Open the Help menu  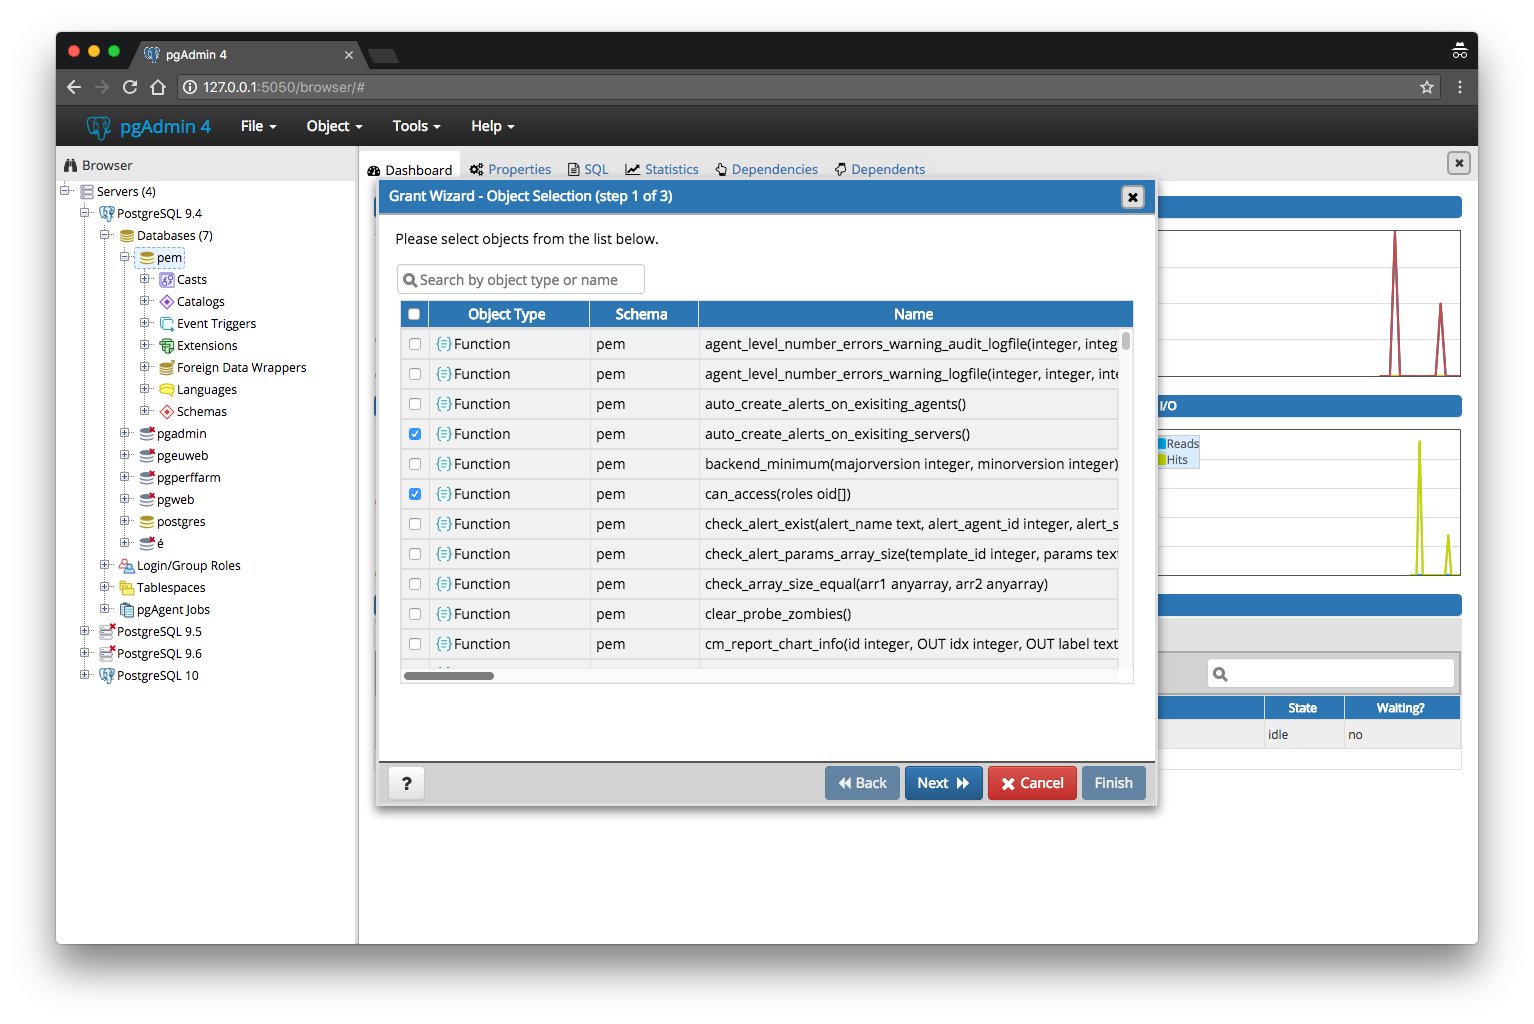pos(492,126)
